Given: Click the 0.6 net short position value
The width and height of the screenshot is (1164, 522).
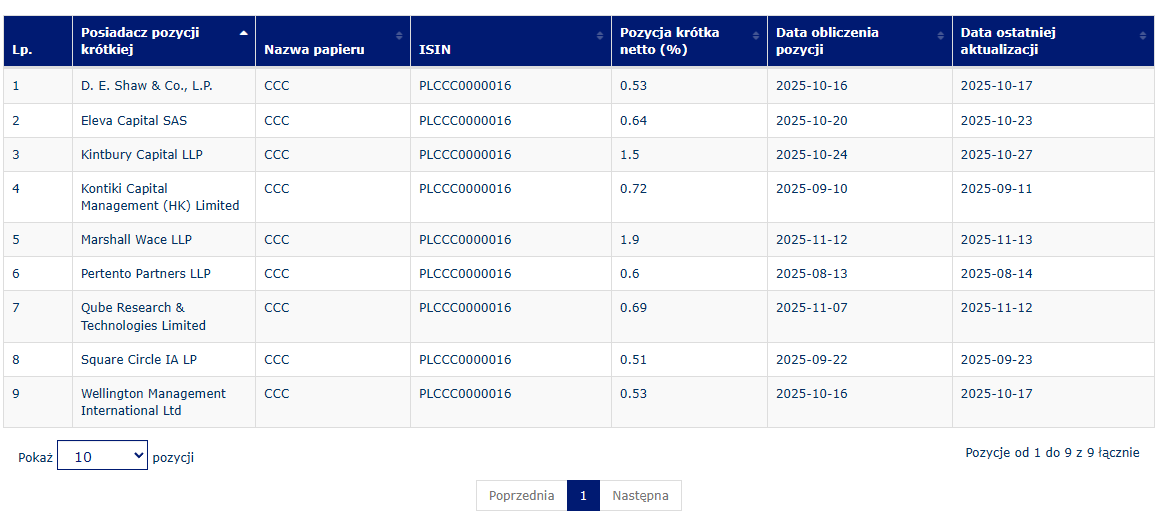Looking at the screenshot, I should coord(630,274).
